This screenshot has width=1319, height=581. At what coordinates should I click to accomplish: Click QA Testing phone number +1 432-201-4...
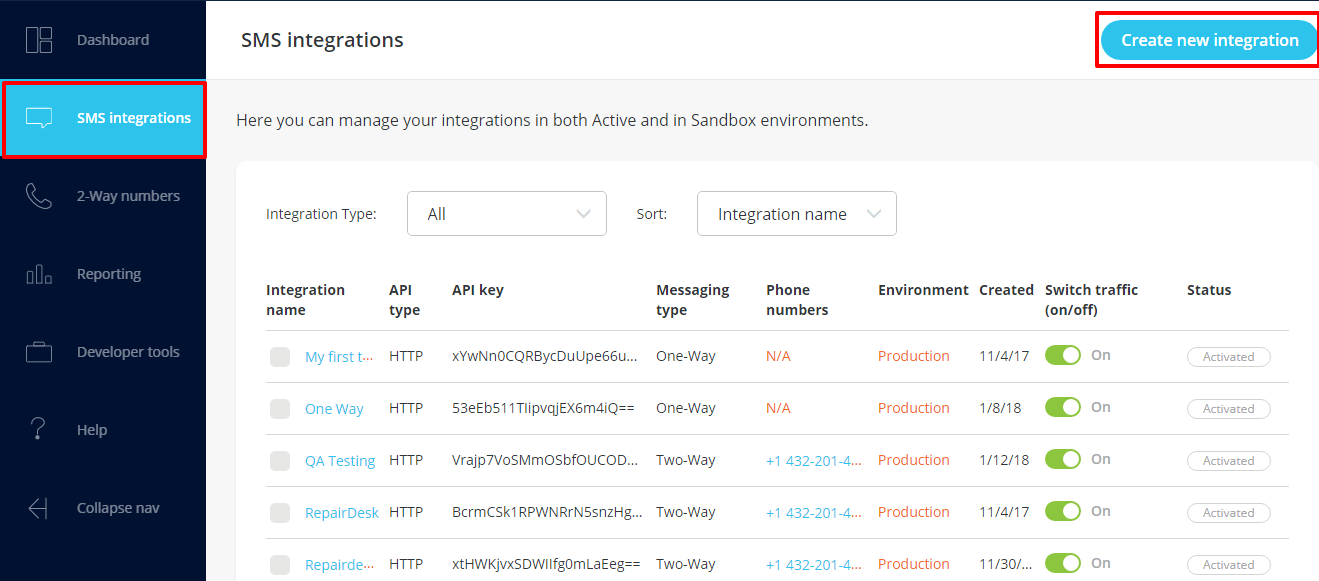814,461
